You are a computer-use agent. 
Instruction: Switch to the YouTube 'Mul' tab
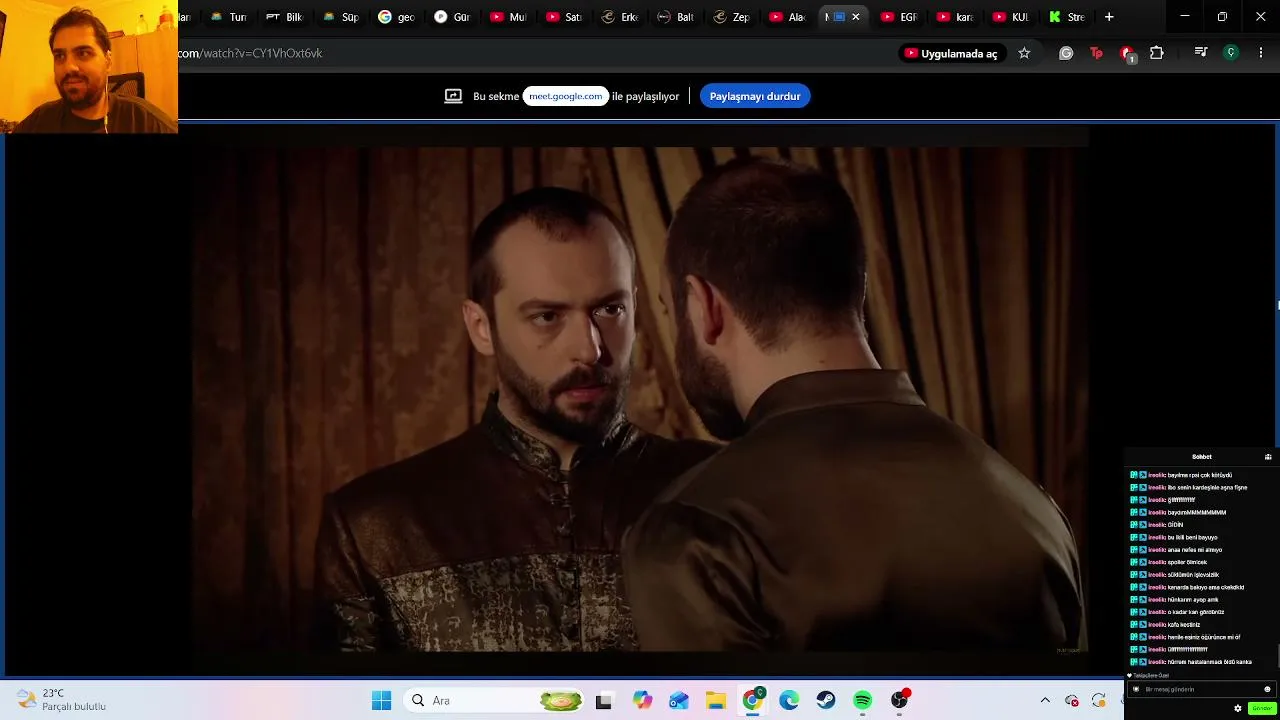pos(508,17)
